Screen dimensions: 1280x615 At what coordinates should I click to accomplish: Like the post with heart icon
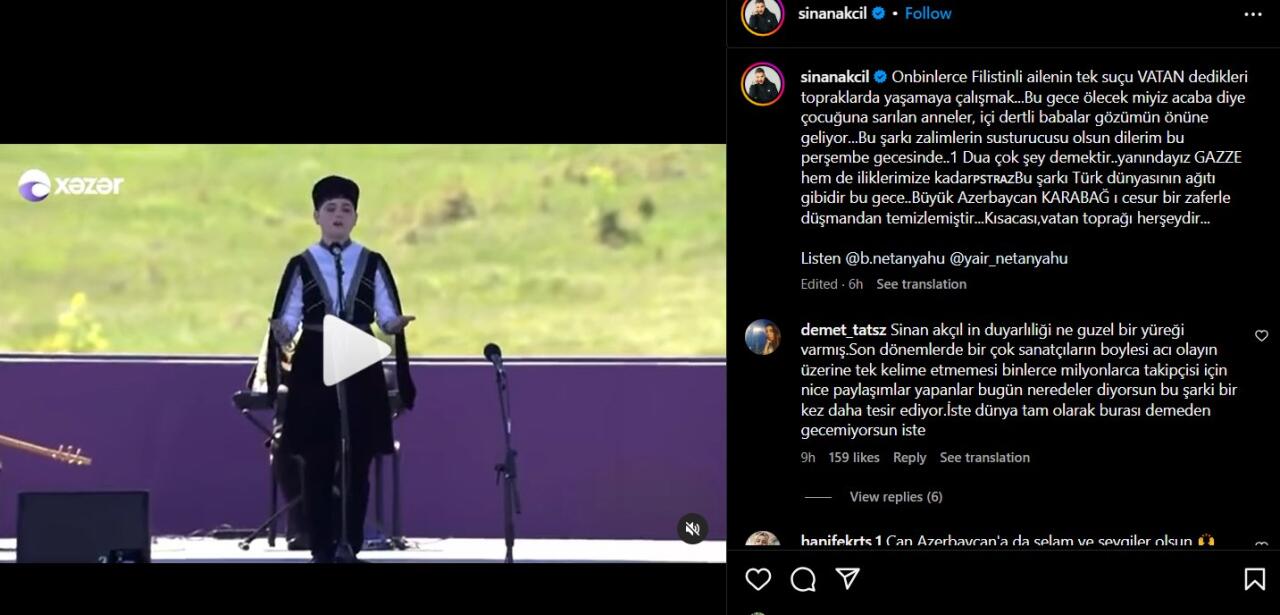coord(758,579)
